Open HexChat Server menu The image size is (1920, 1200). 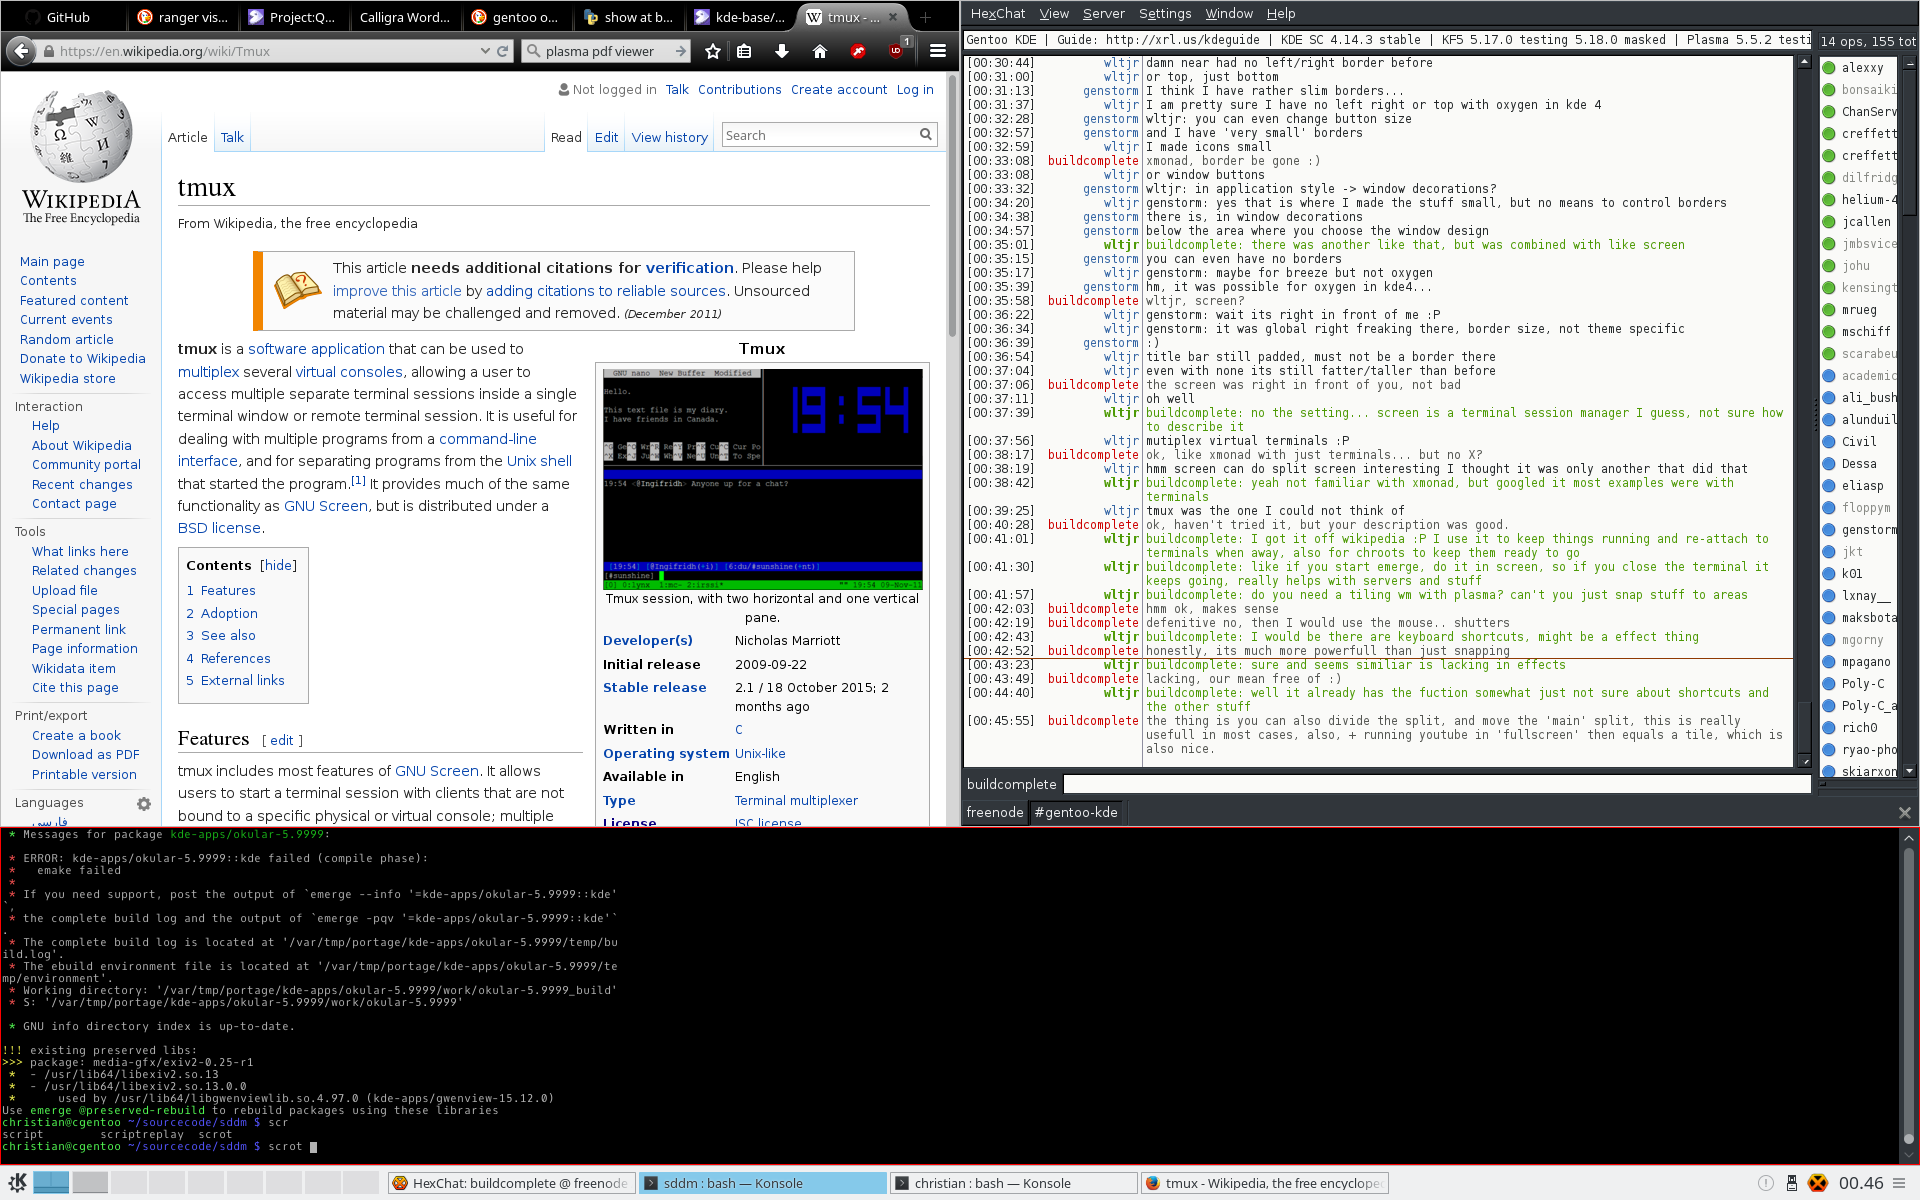pos(1103,14)
